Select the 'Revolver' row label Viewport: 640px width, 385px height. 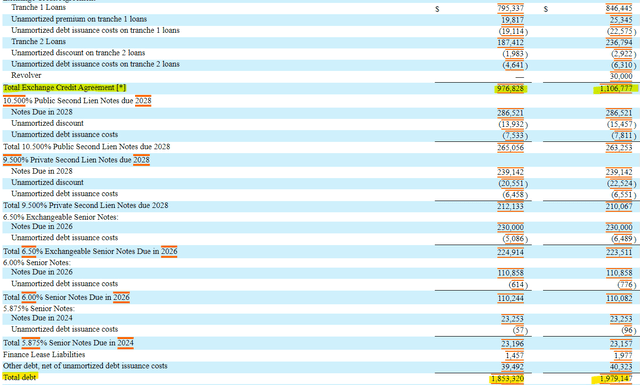click(26, 76)
